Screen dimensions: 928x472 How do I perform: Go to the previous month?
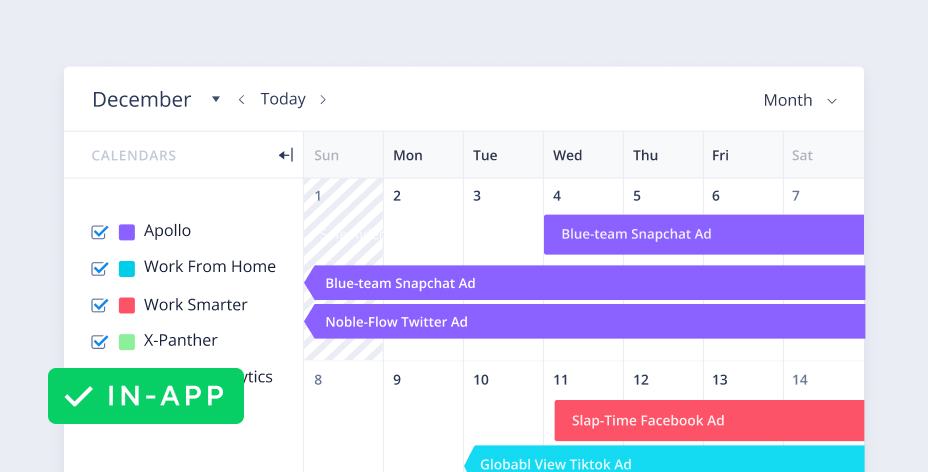coord(241,99)
